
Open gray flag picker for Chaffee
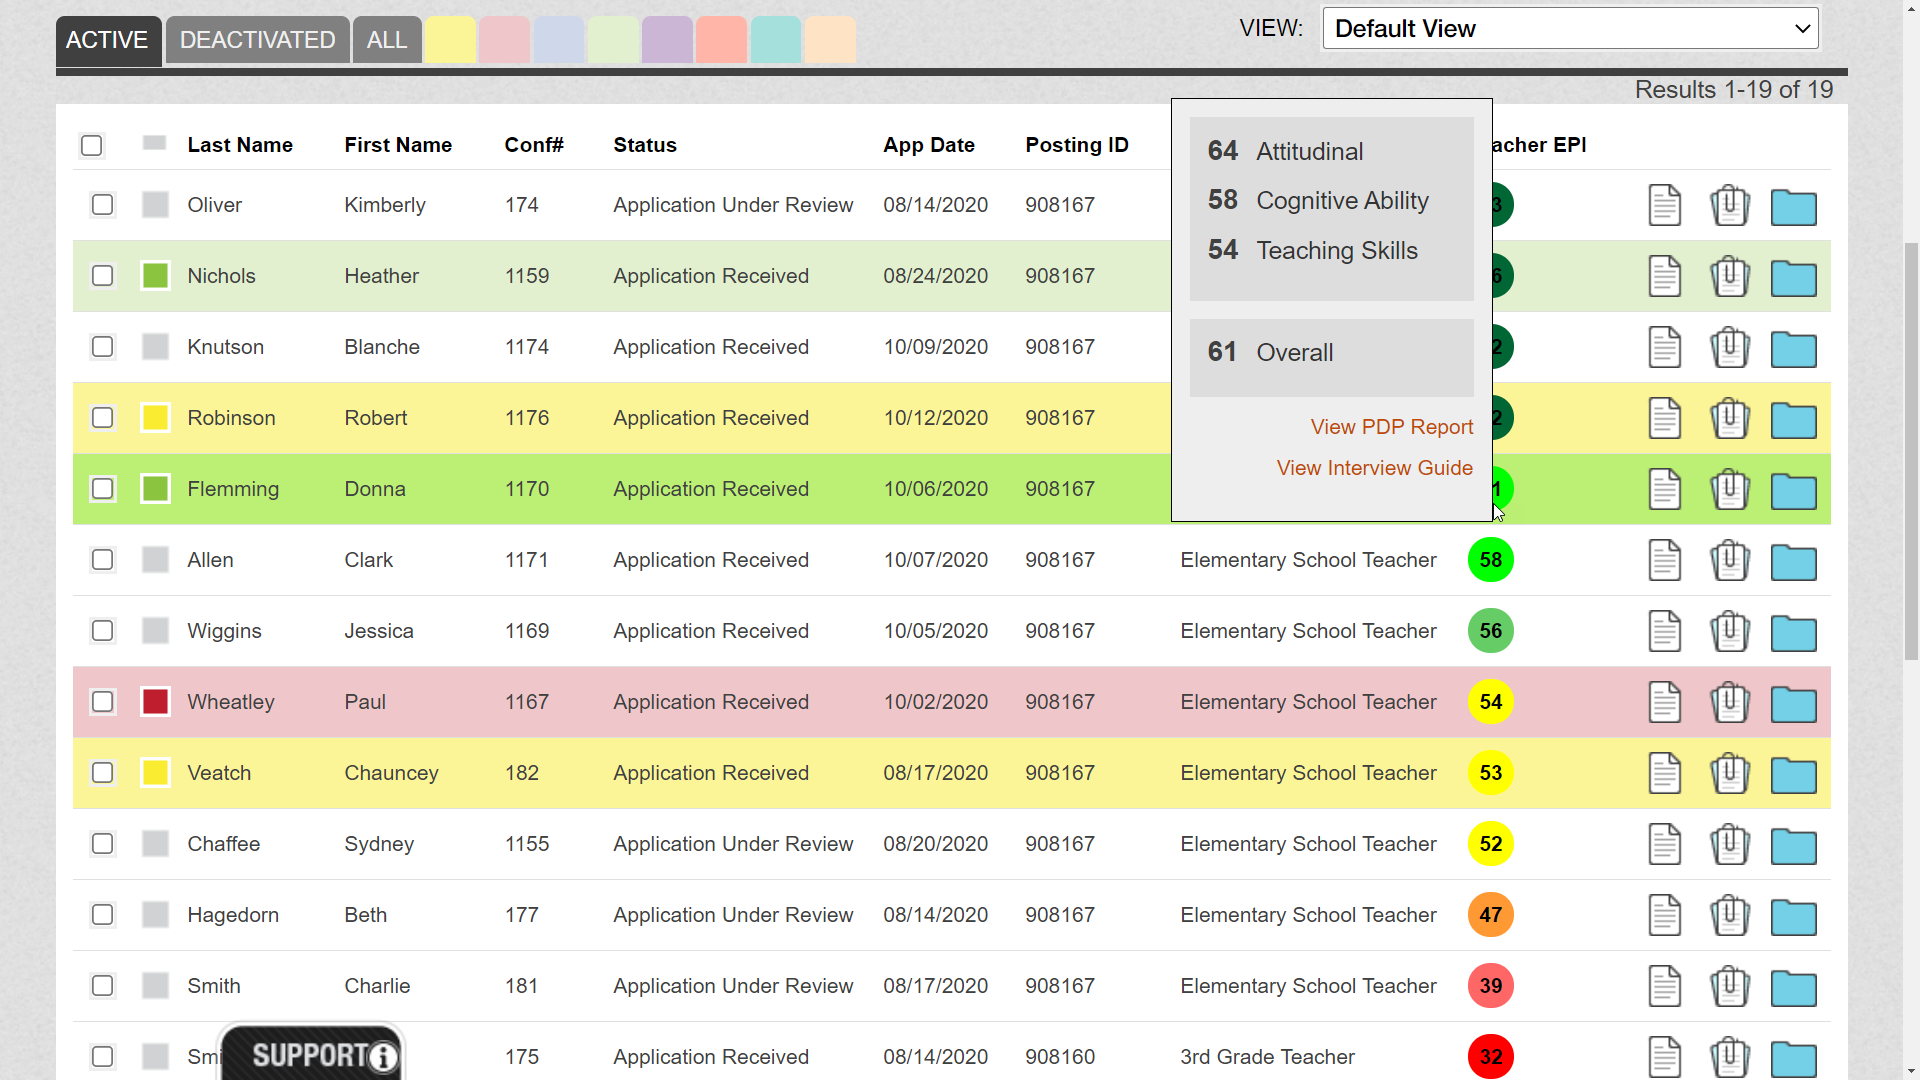point(155,844)
